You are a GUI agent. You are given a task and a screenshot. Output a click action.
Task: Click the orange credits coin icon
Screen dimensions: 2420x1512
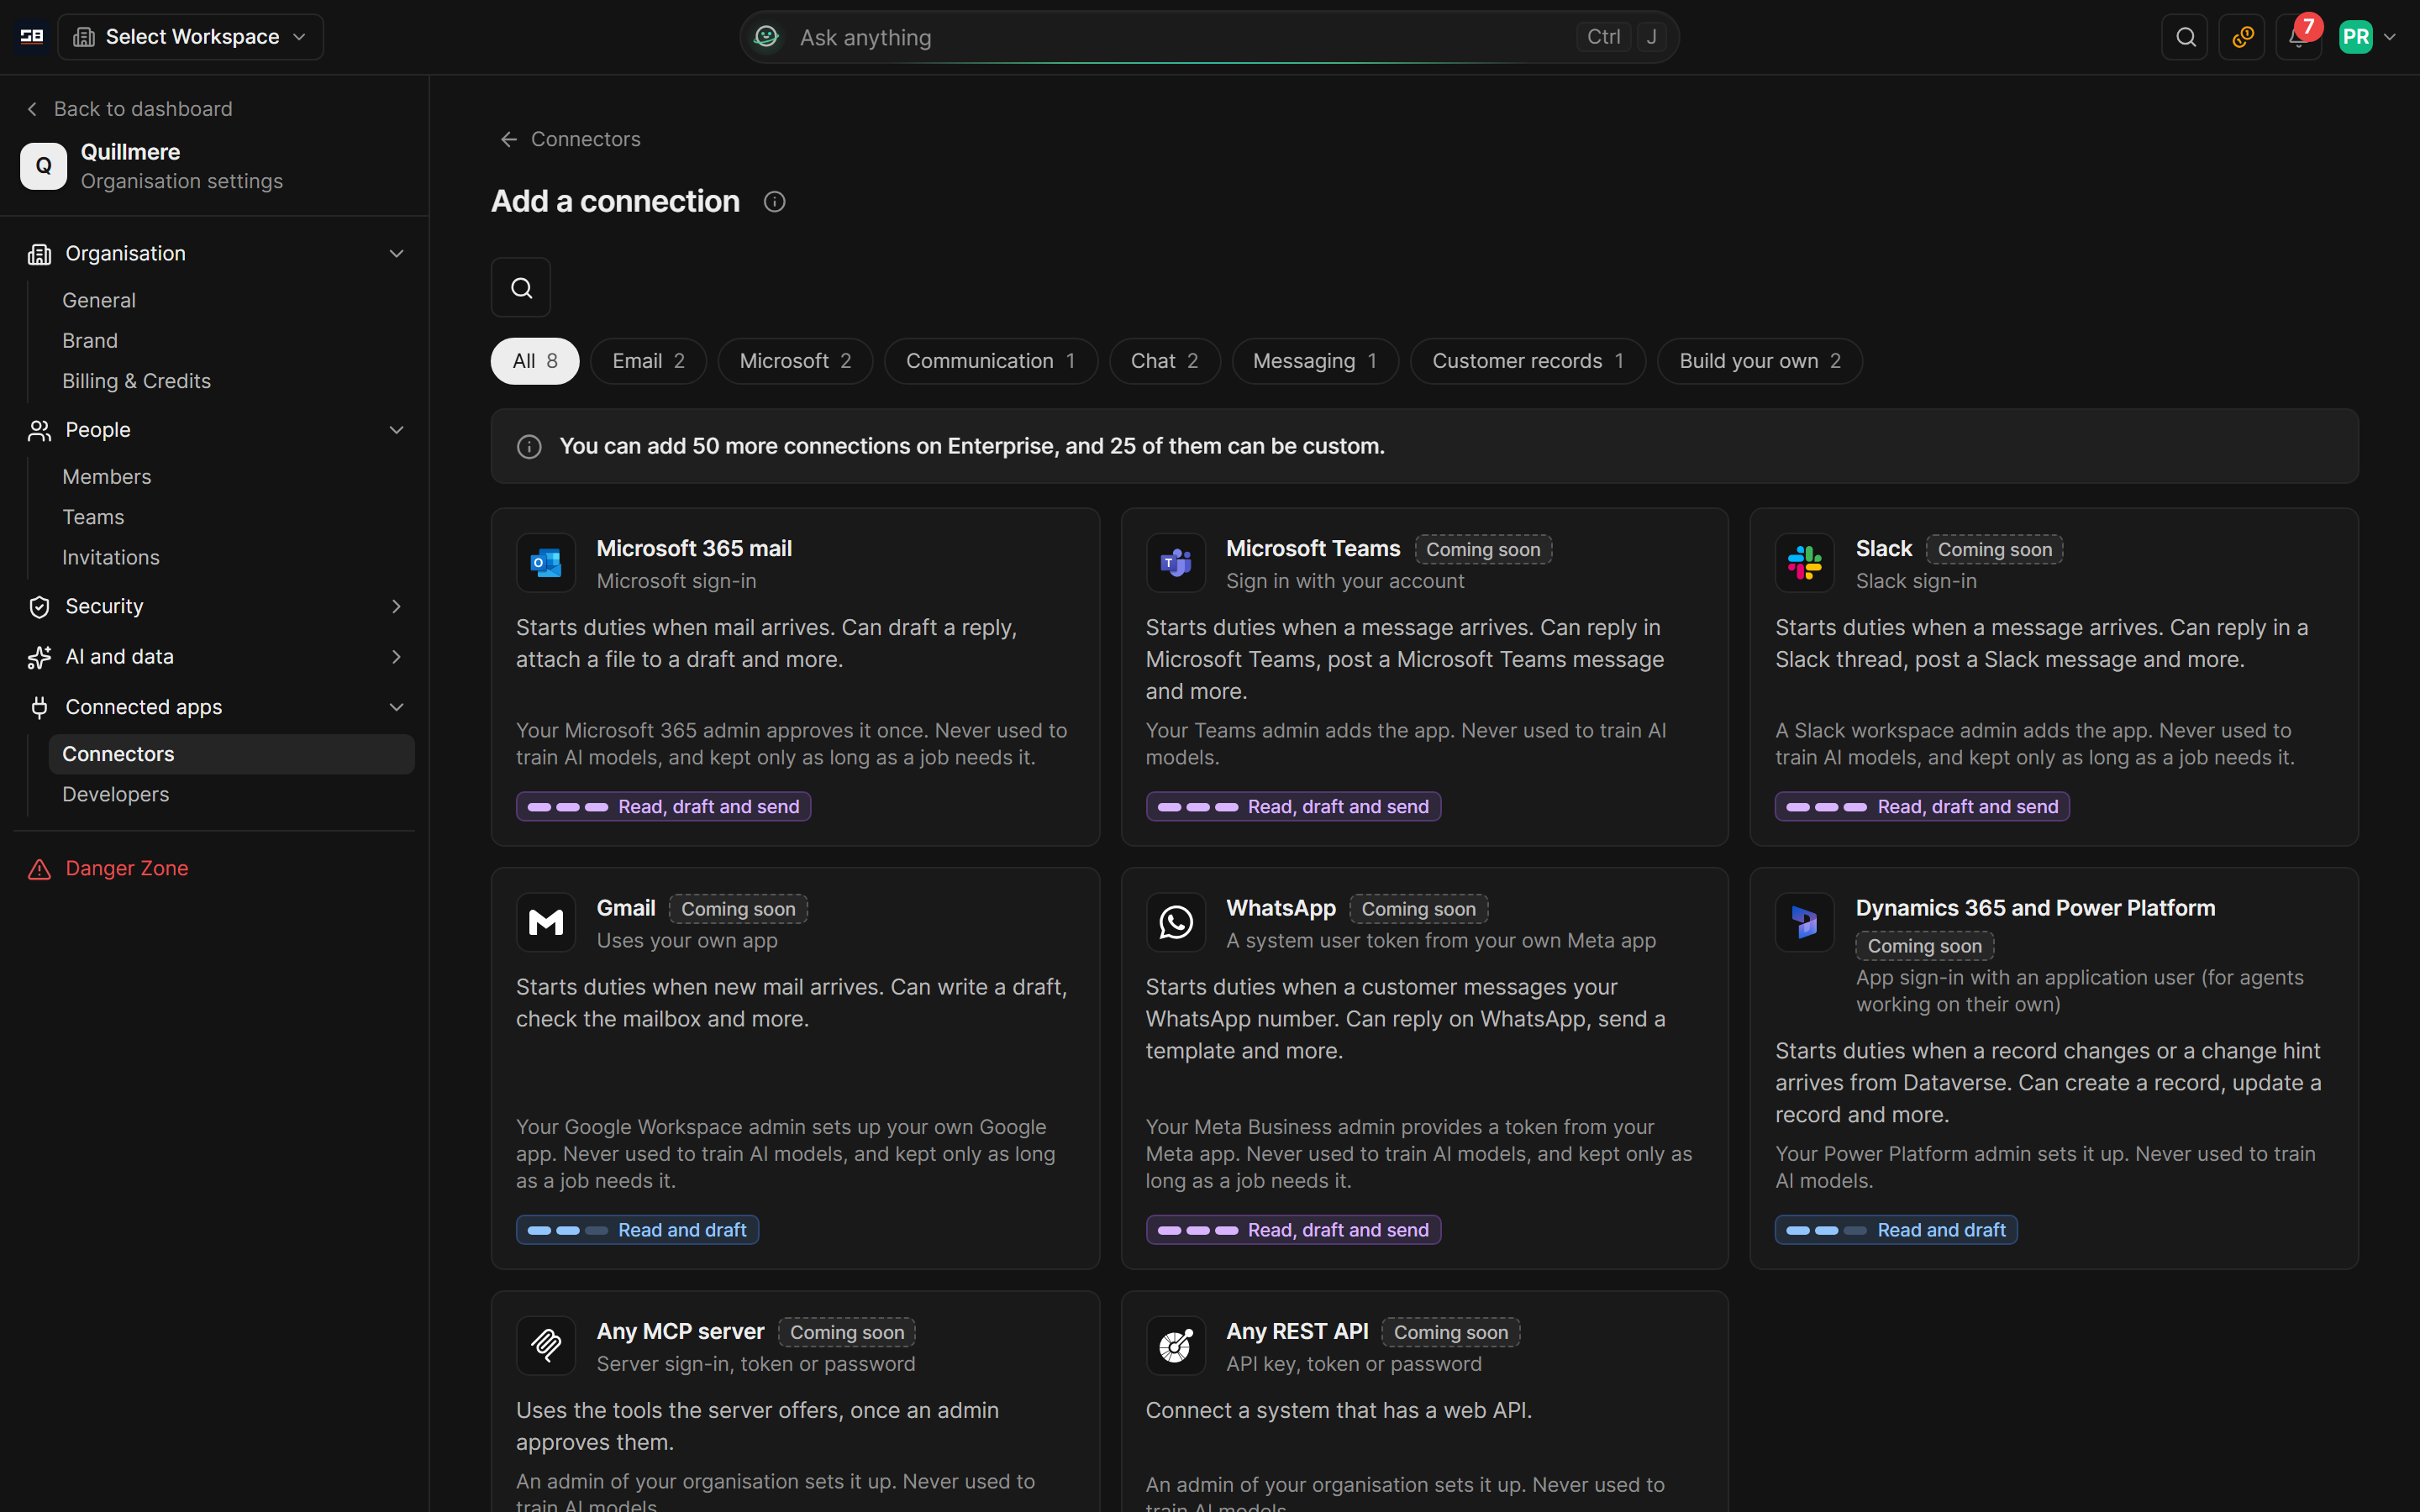tap(2242, 37)
